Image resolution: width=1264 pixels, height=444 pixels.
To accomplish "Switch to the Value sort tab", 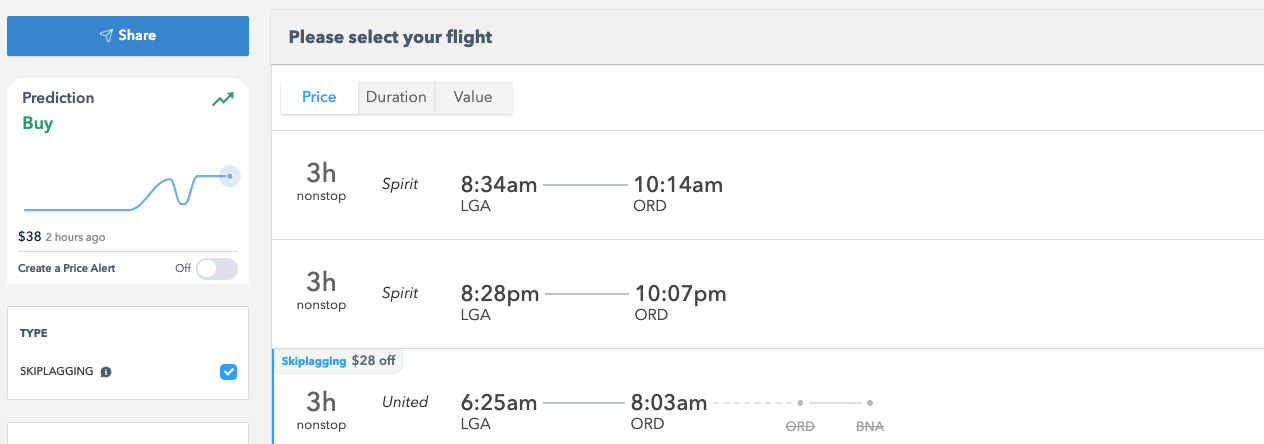I will tap(473, 97).
